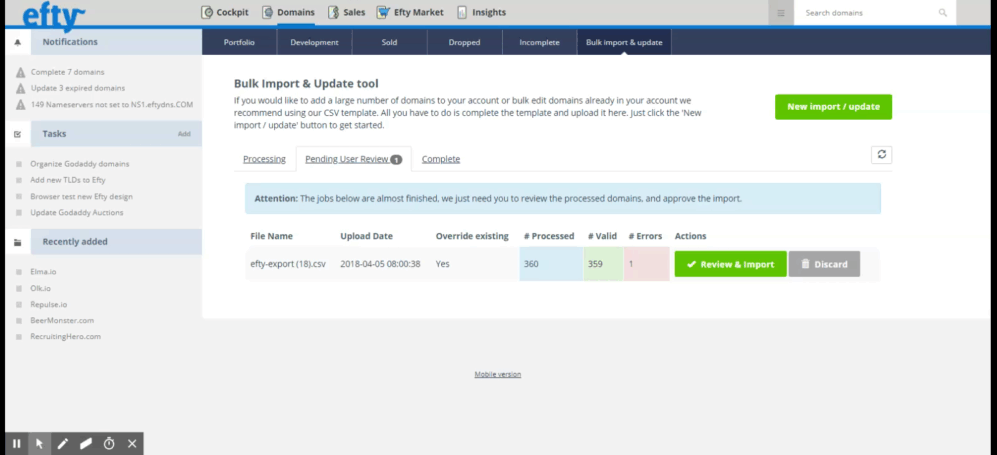The width and height of the screenshot is (997, 455).
Task: Click the # Processed column header
Action: click(x=549, y=236)
